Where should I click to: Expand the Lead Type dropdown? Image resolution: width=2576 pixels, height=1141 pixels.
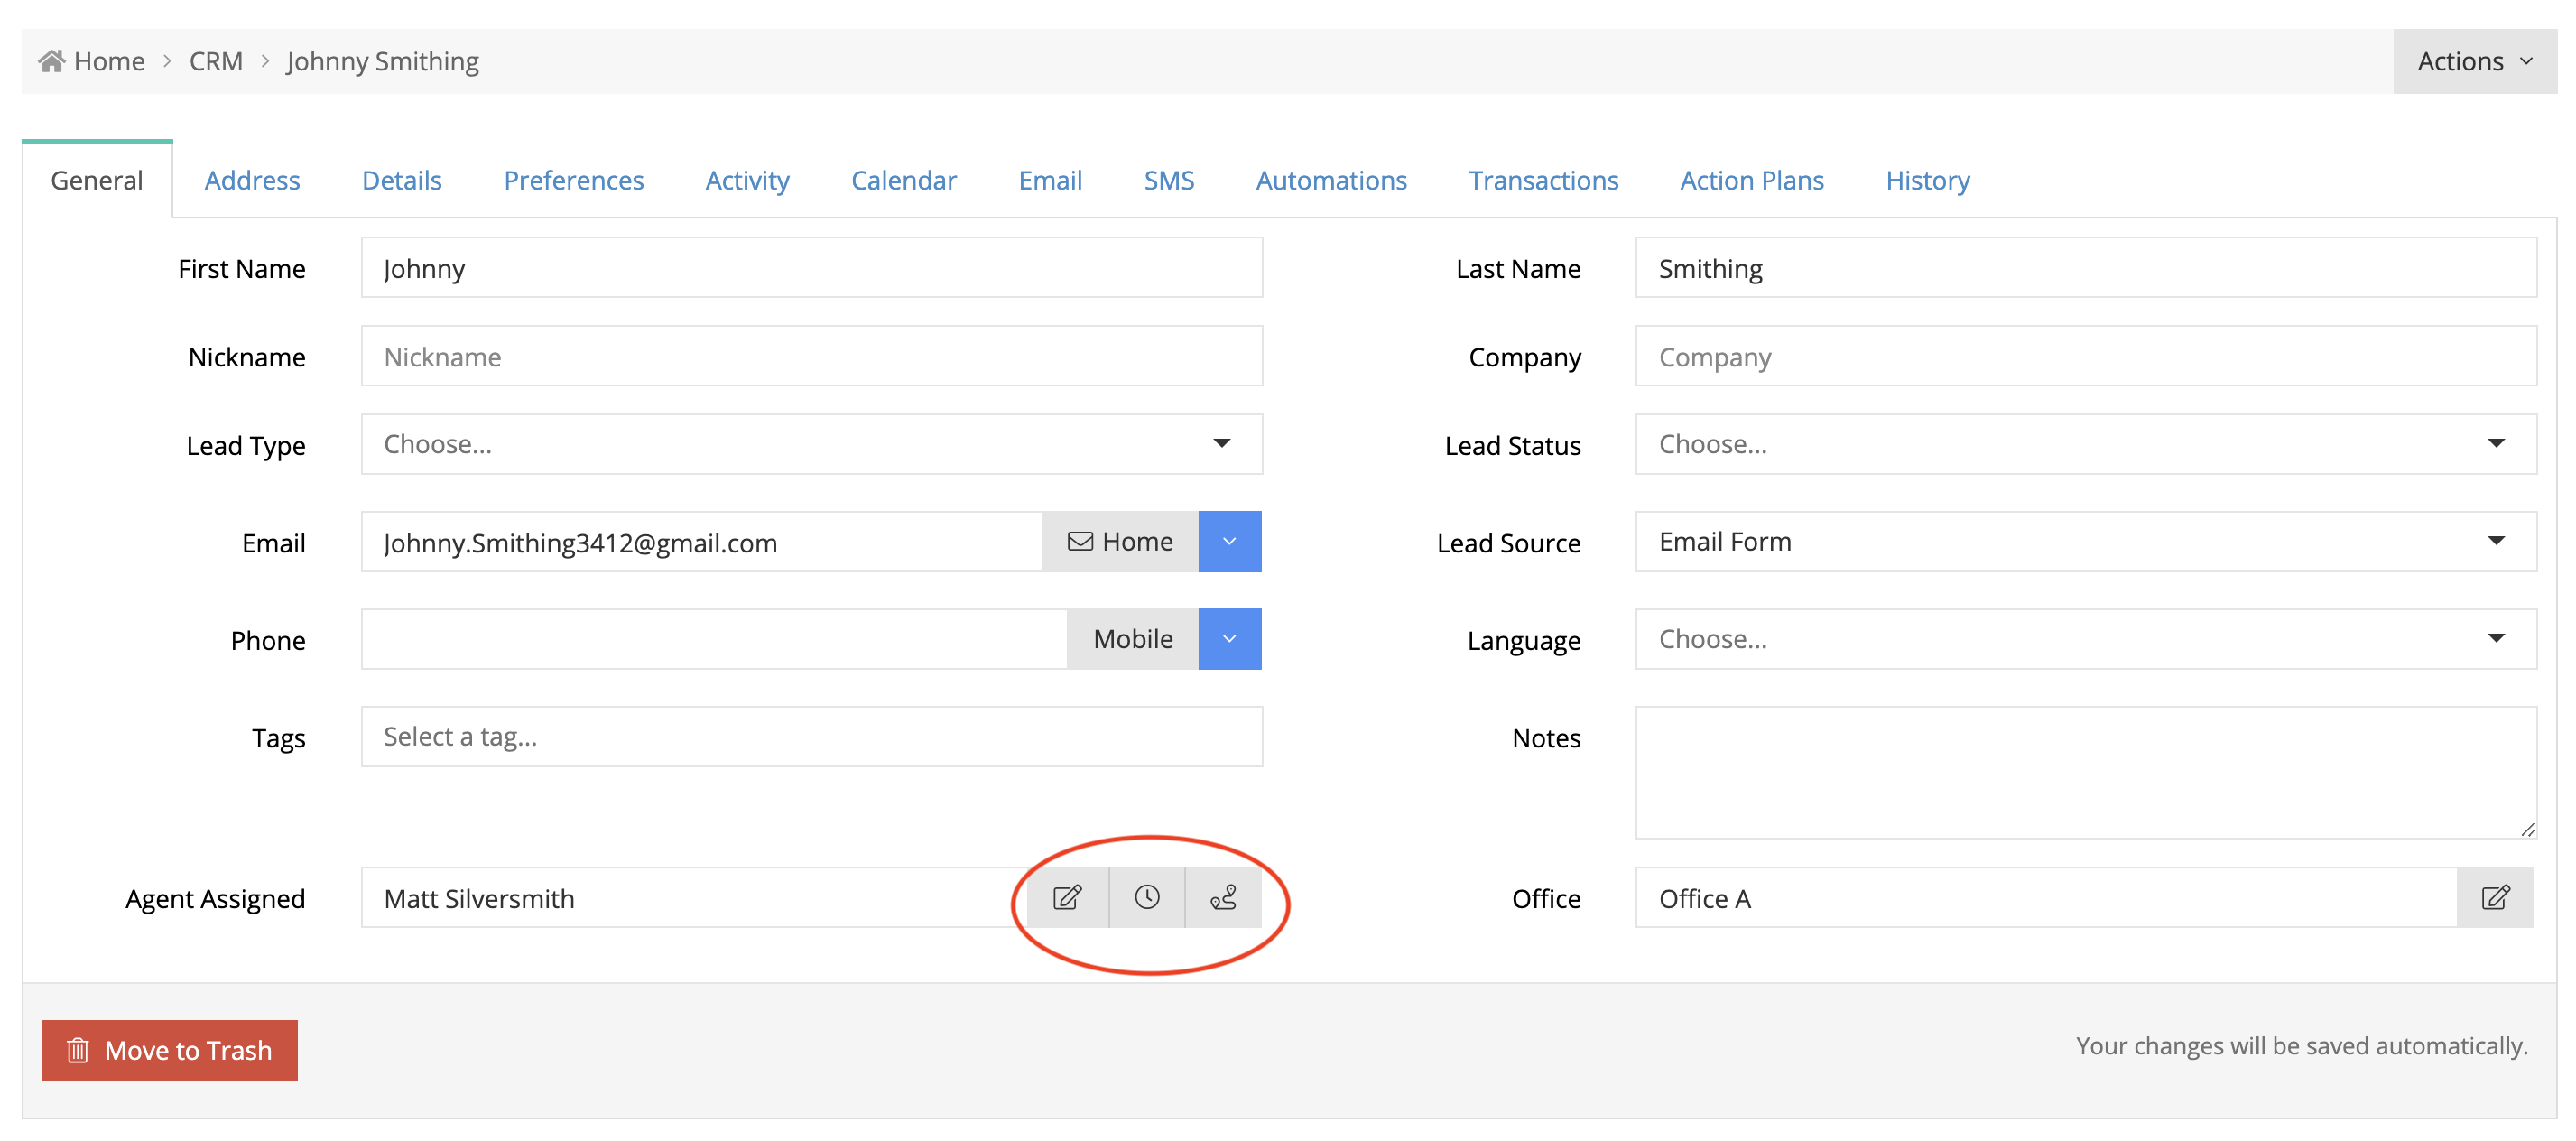[x=811, y=443]
